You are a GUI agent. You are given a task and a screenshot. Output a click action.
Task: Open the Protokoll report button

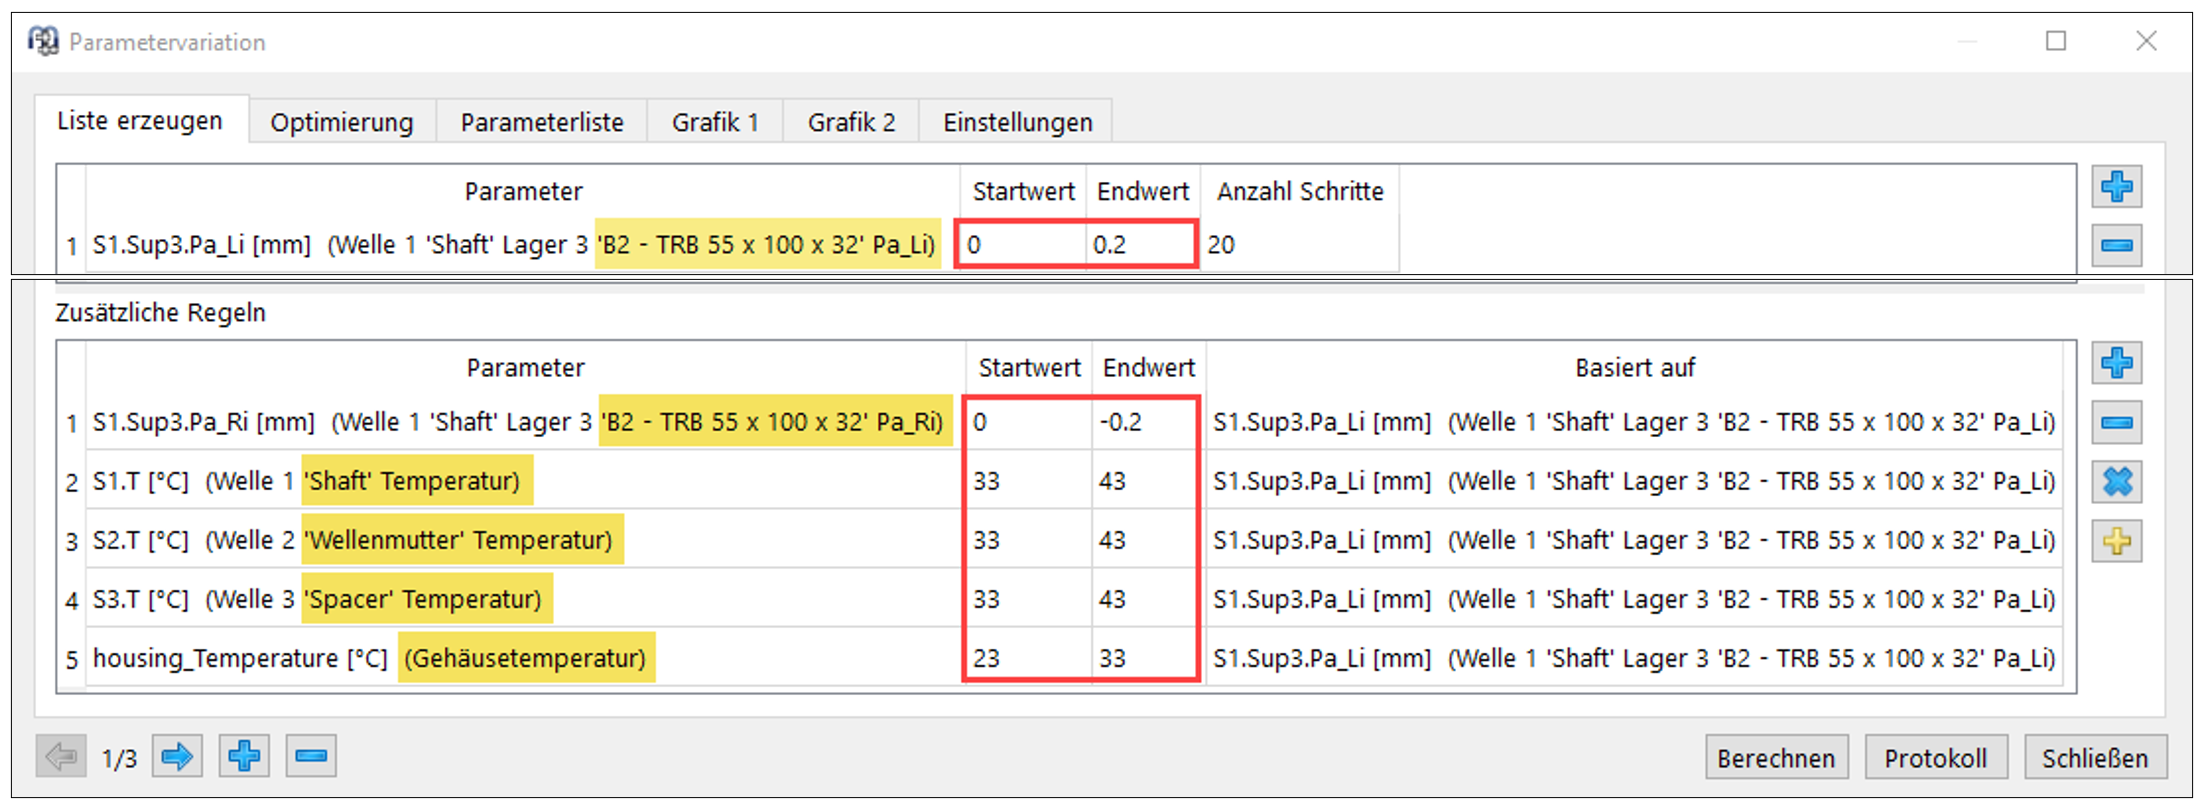tap(1934, 758)
